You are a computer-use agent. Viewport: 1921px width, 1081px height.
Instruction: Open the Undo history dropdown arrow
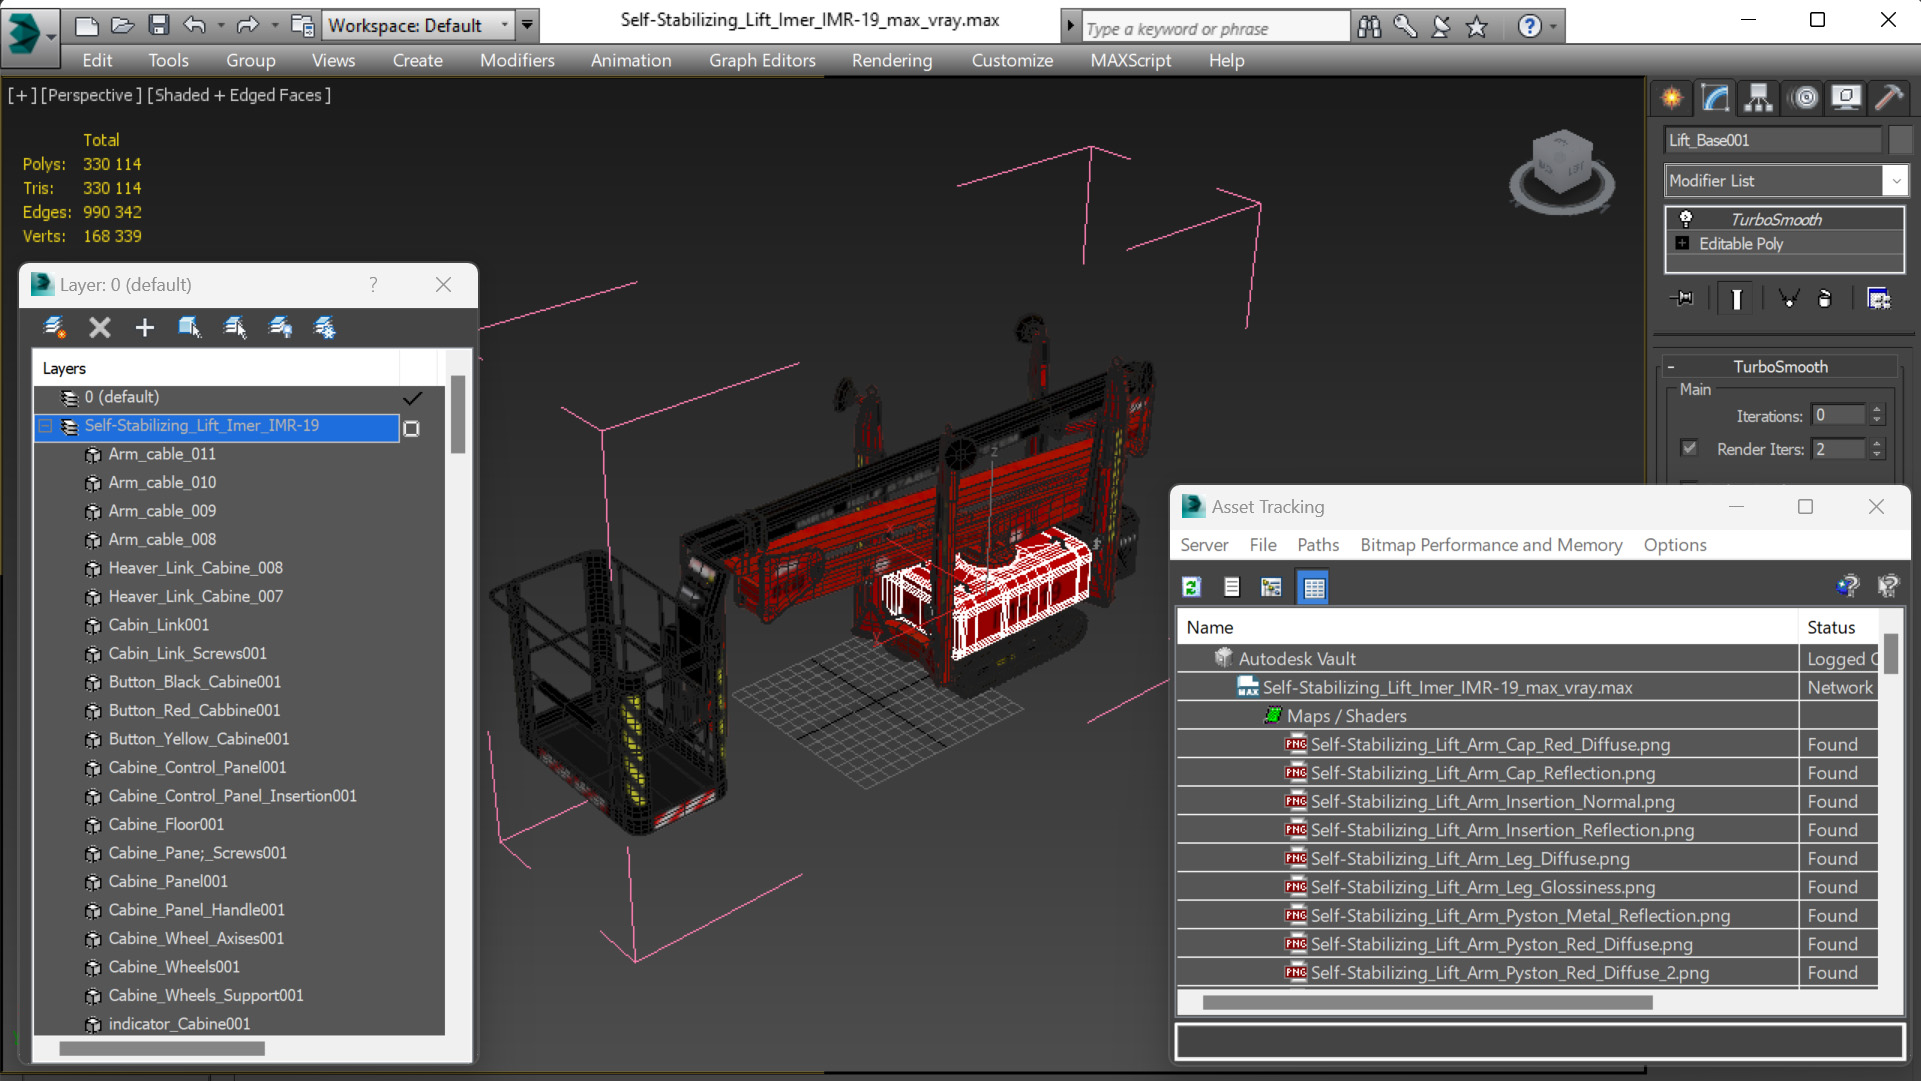pyautogui.click(x=220, y=25)
